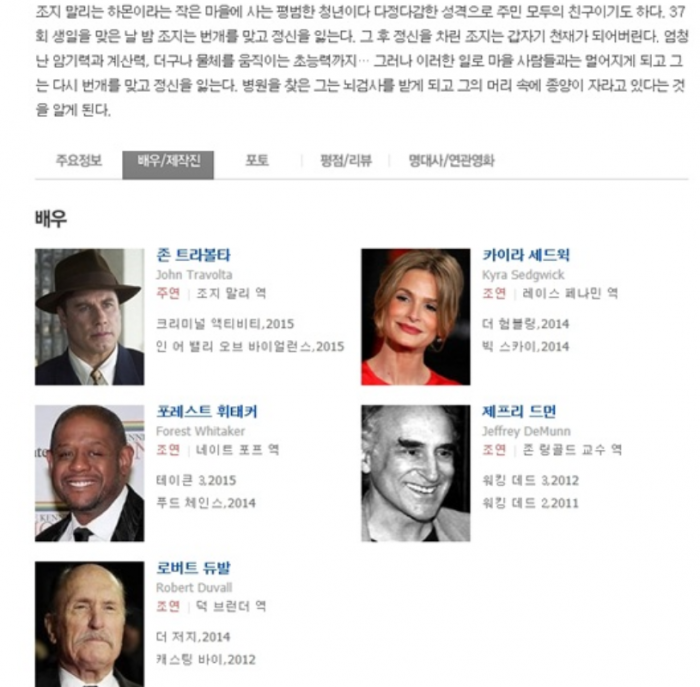
Task: Click the Robert Duvall photo thumbnail
Action: point(90,624)
